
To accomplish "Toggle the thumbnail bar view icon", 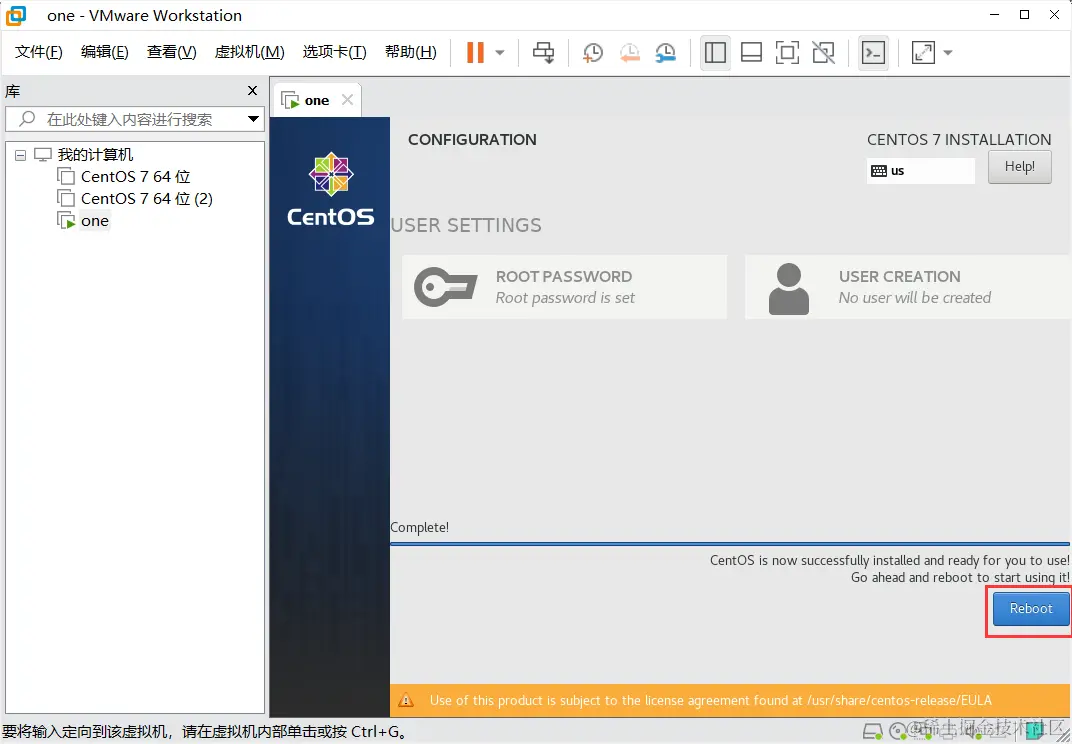I will point(751,53).
